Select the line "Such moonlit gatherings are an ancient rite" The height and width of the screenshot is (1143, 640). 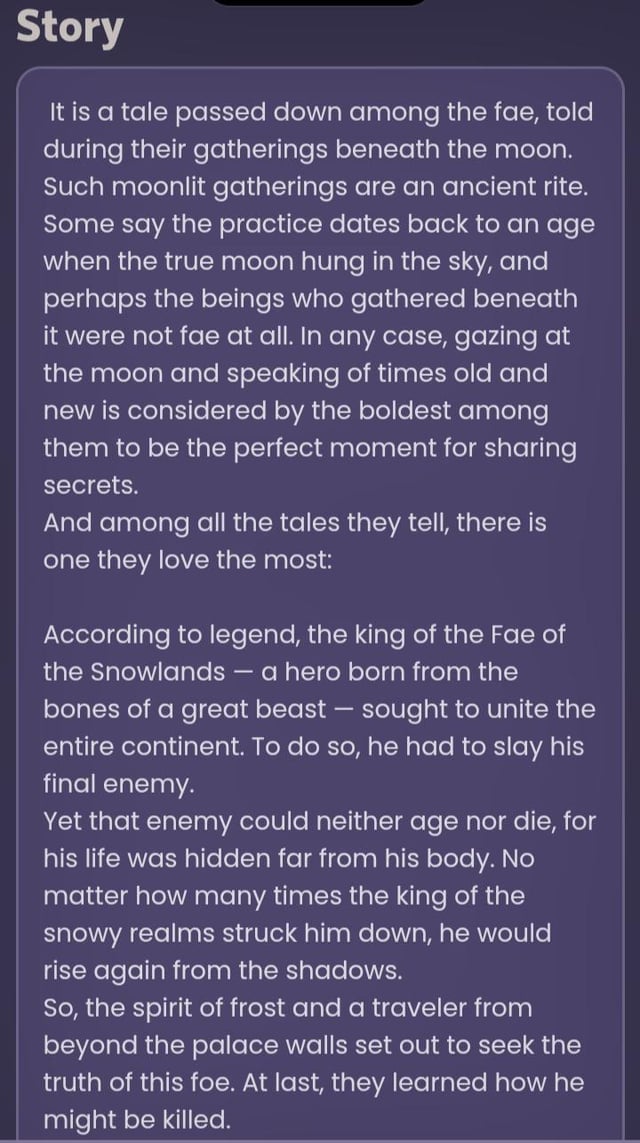click(316, 187)
